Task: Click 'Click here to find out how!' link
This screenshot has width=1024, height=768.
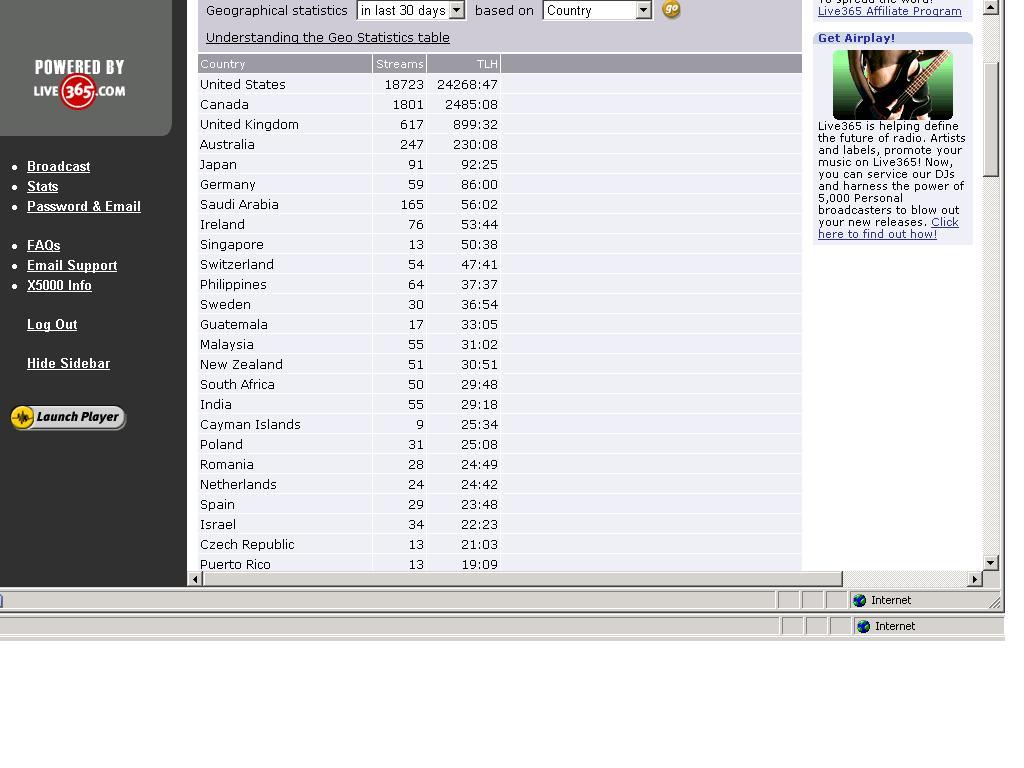Action: [x=888, y=228]
